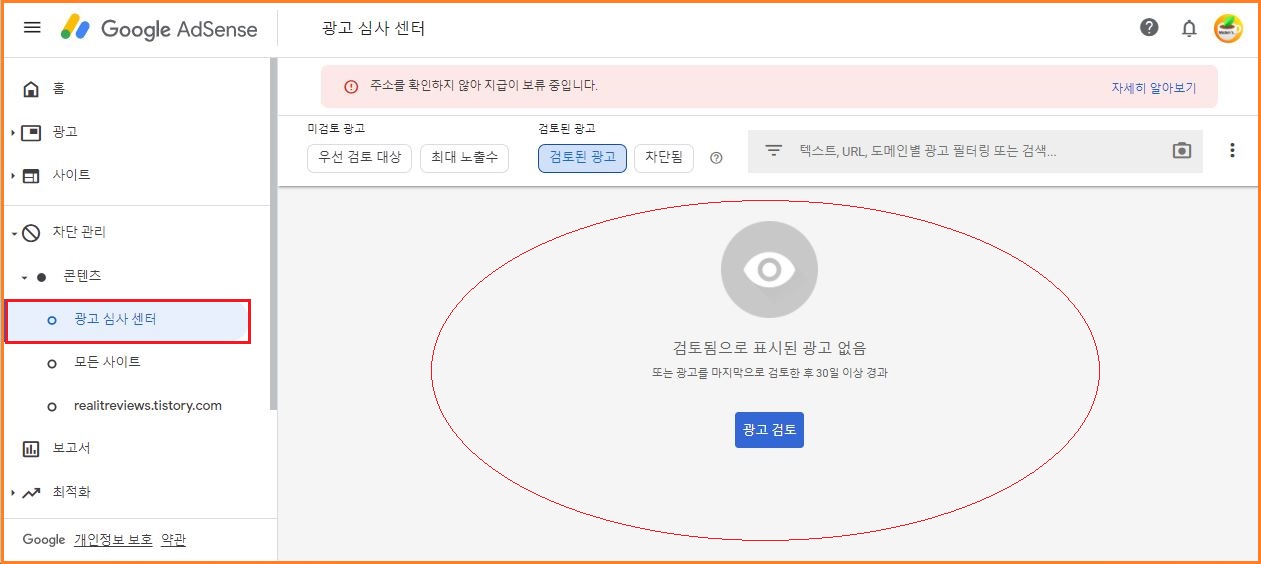Screen dimensions: 1261x564
Task: Click the Google text in footer
Action: (44, 540)
